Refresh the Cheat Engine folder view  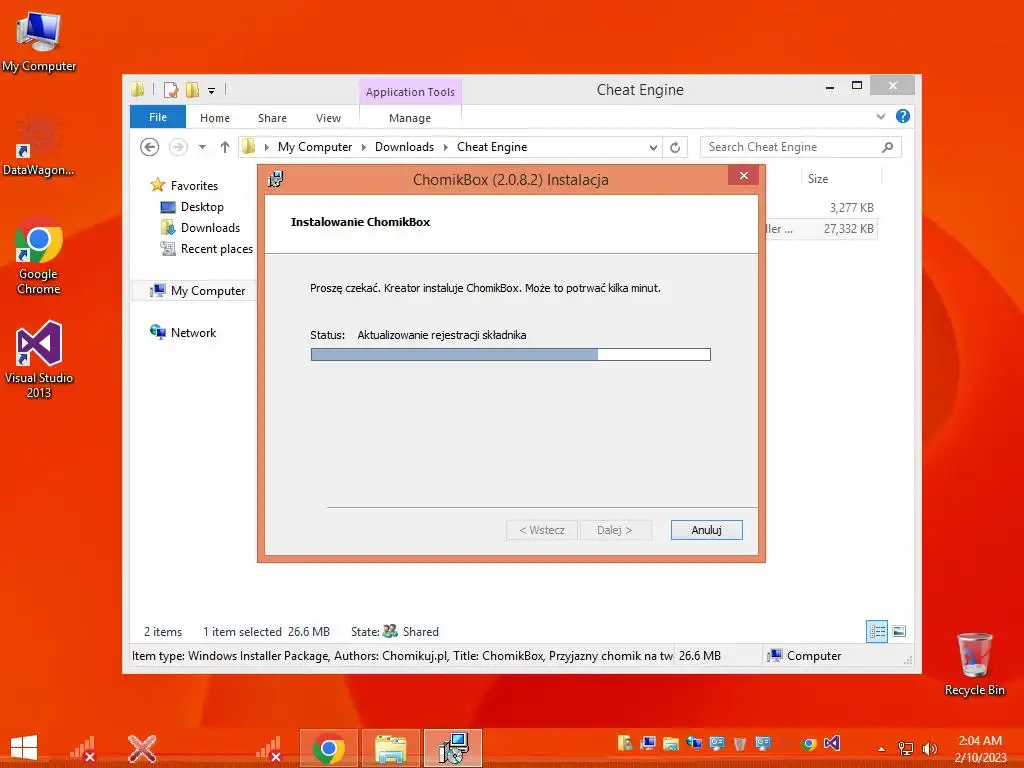pos(675,147)
